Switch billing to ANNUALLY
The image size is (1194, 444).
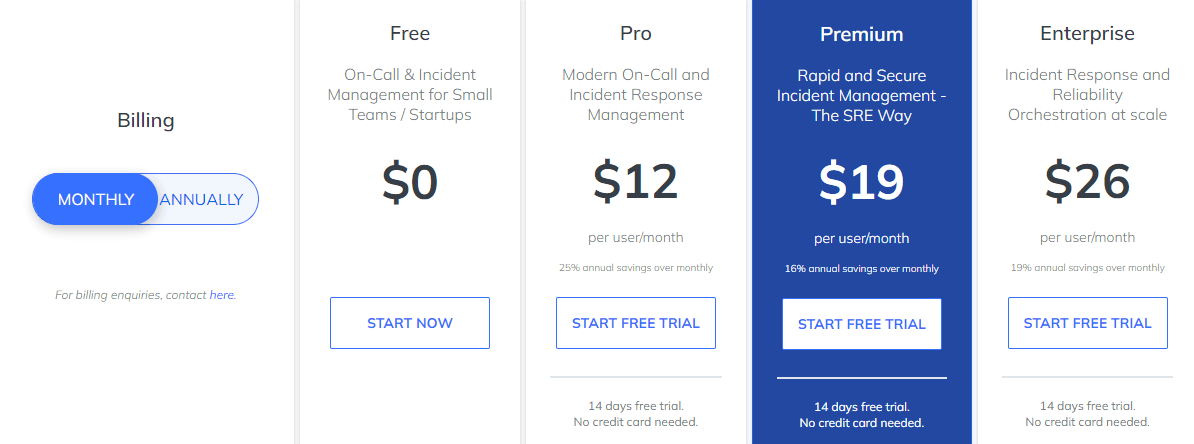point(202,200)
